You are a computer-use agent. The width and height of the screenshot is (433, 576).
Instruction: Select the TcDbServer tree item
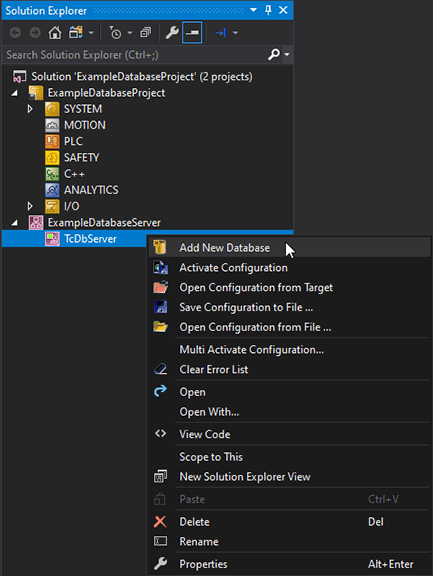tap(90, 239)
